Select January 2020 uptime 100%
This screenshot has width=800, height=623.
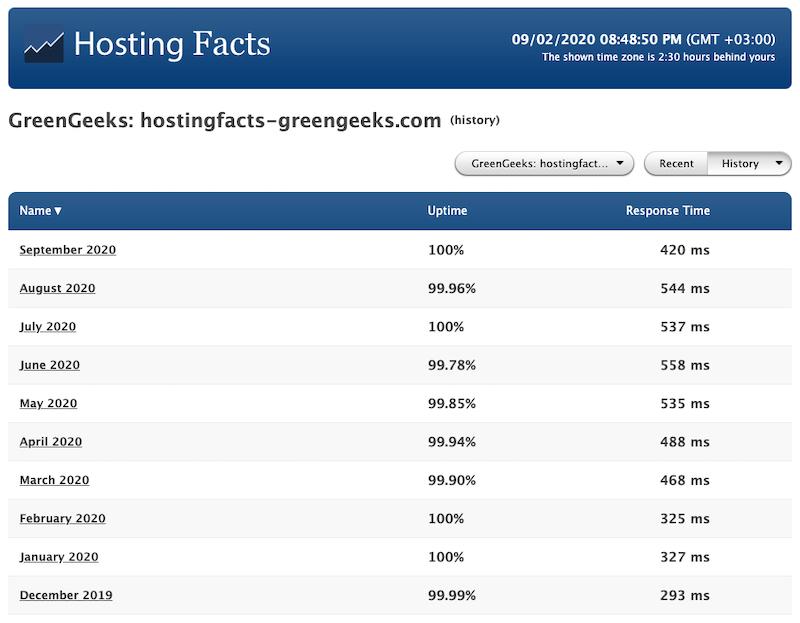(x=446, y=557)
